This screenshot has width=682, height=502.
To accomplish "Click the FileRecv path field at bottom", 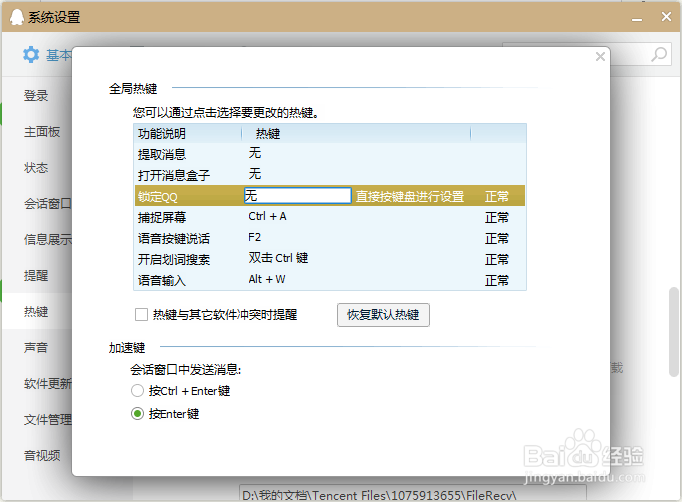I will [412, 494].
